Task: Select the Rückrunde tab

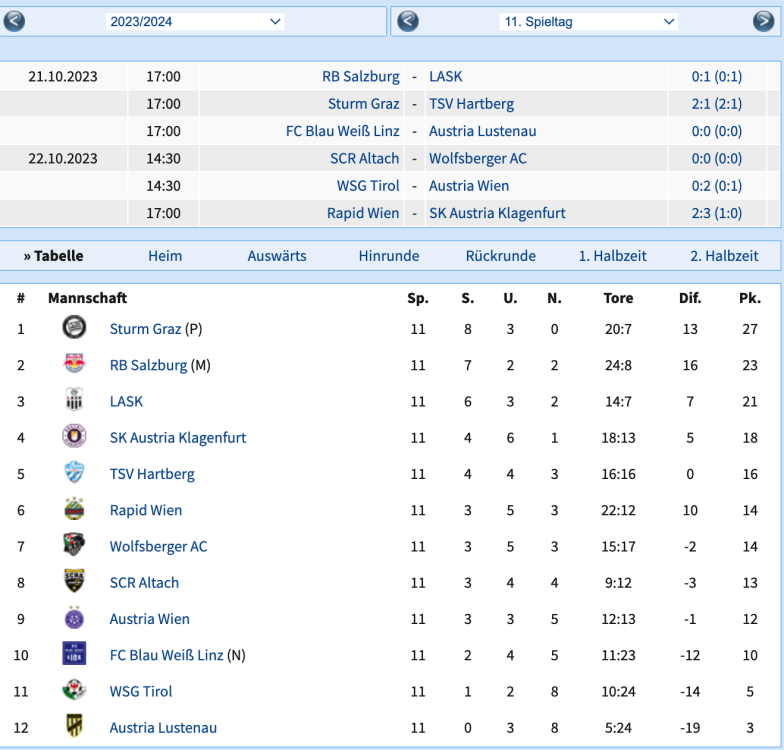Action: 500,256
